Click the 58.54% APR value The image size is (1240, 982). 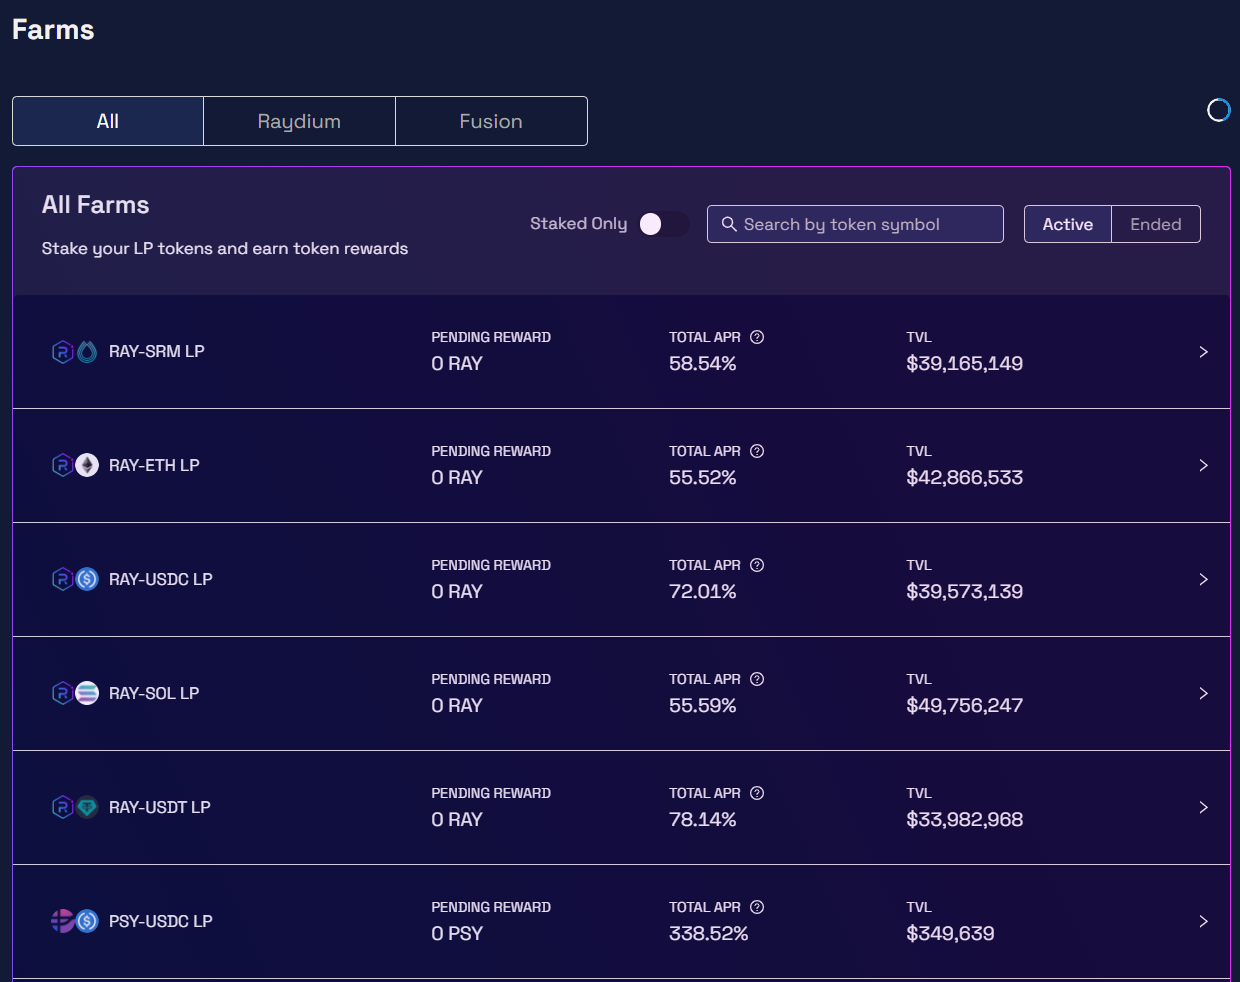[x=703, y=364]
